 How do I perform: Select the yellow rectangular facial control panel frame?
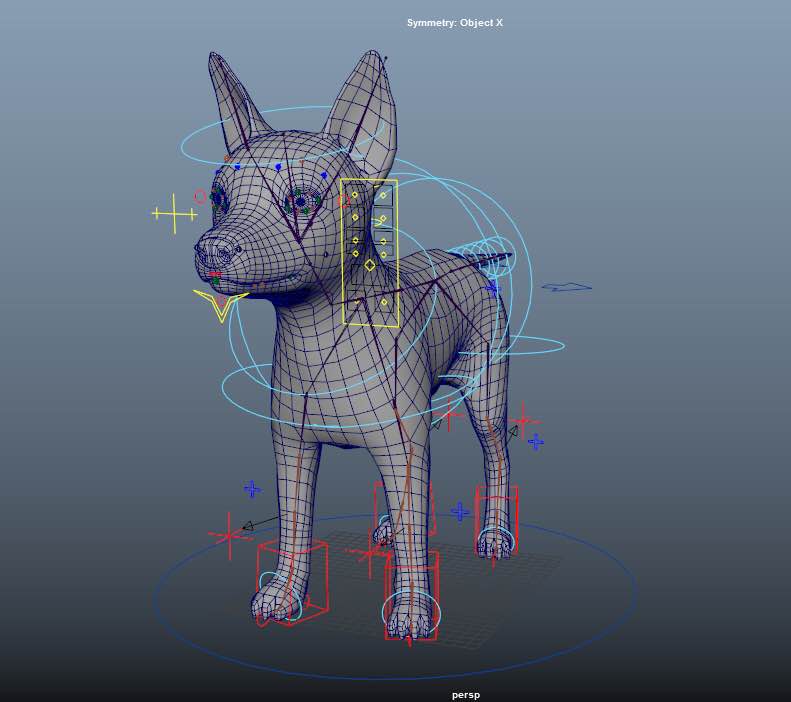tap(370, 253)
